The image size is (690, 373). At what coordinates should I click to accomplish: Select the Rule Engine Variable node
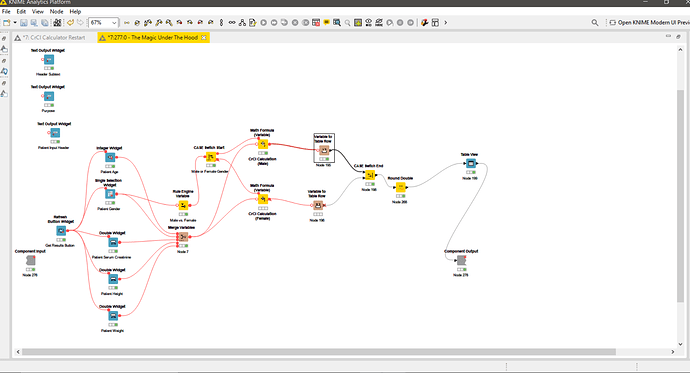[183, 205]
